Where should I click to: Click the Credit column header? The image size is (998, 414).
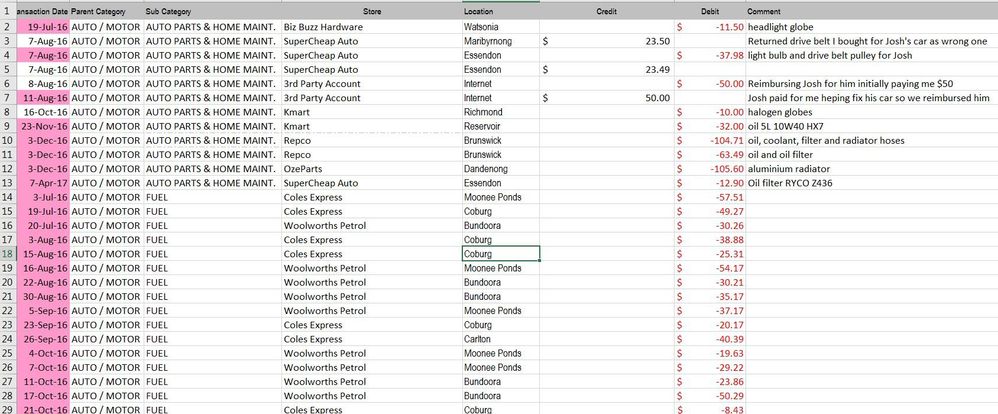[x=607, y=11]
